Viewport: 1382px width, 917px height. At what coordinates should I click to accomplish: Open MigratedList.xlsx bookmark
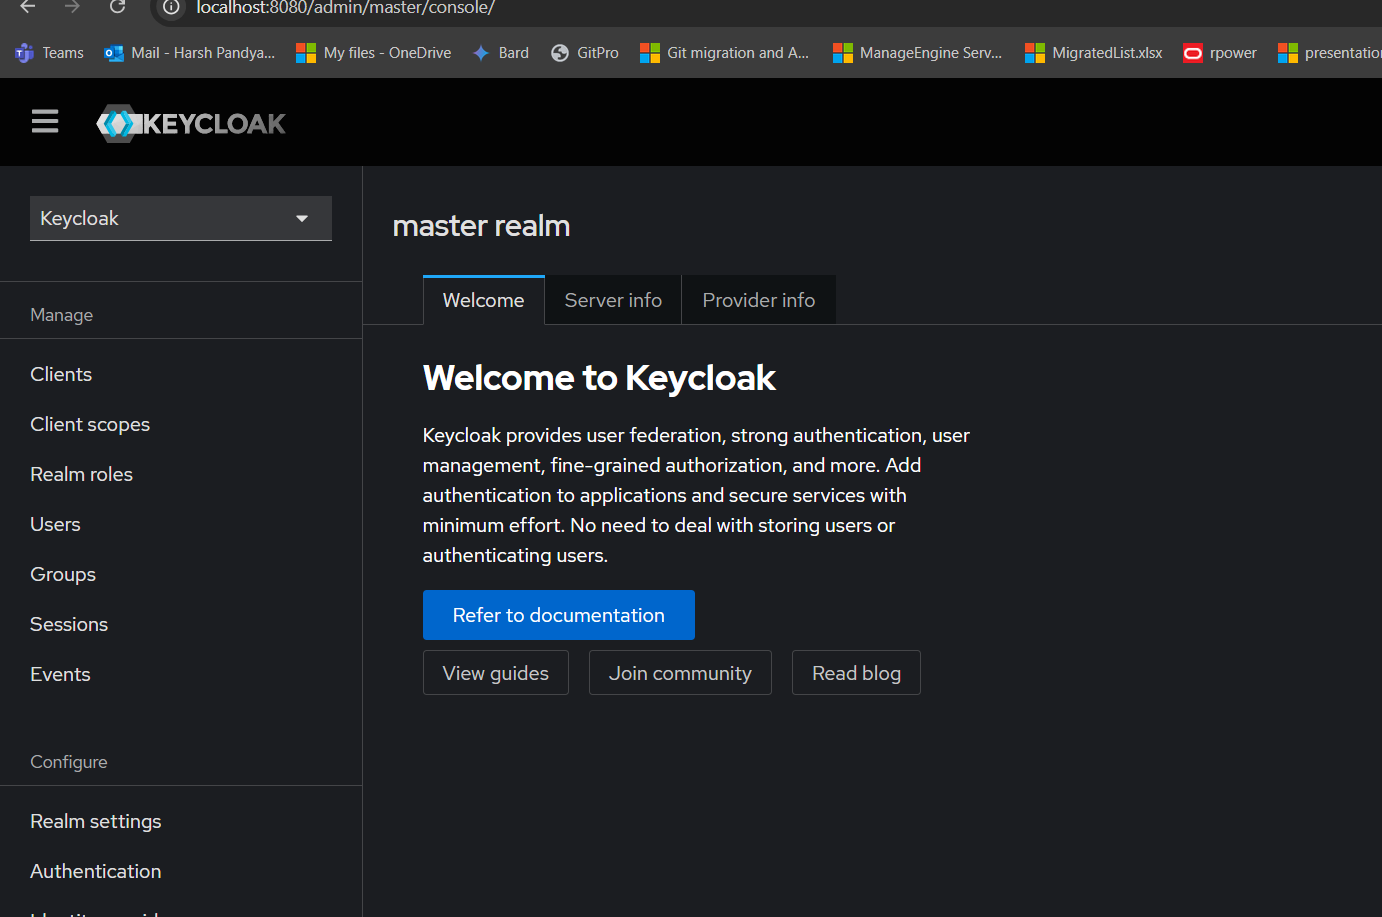coord(1094,53)
